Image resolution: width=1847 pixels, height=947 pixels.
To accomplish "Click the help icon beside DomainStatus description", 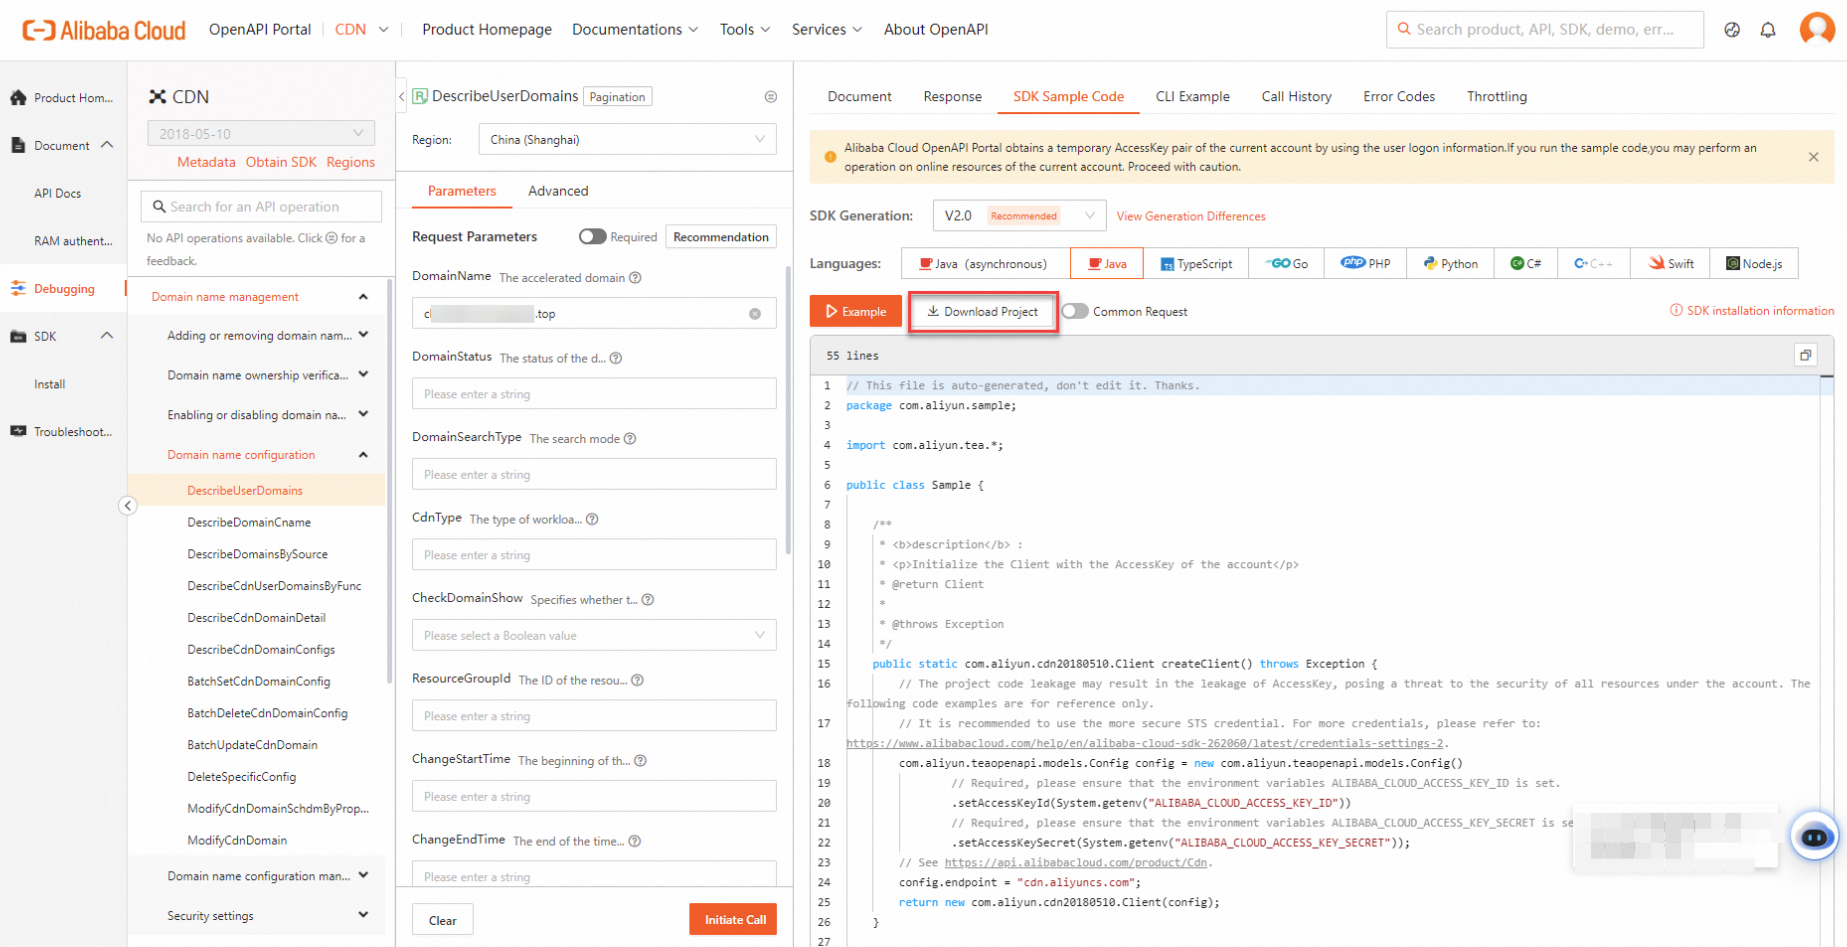I will click(x=616, y=358).
